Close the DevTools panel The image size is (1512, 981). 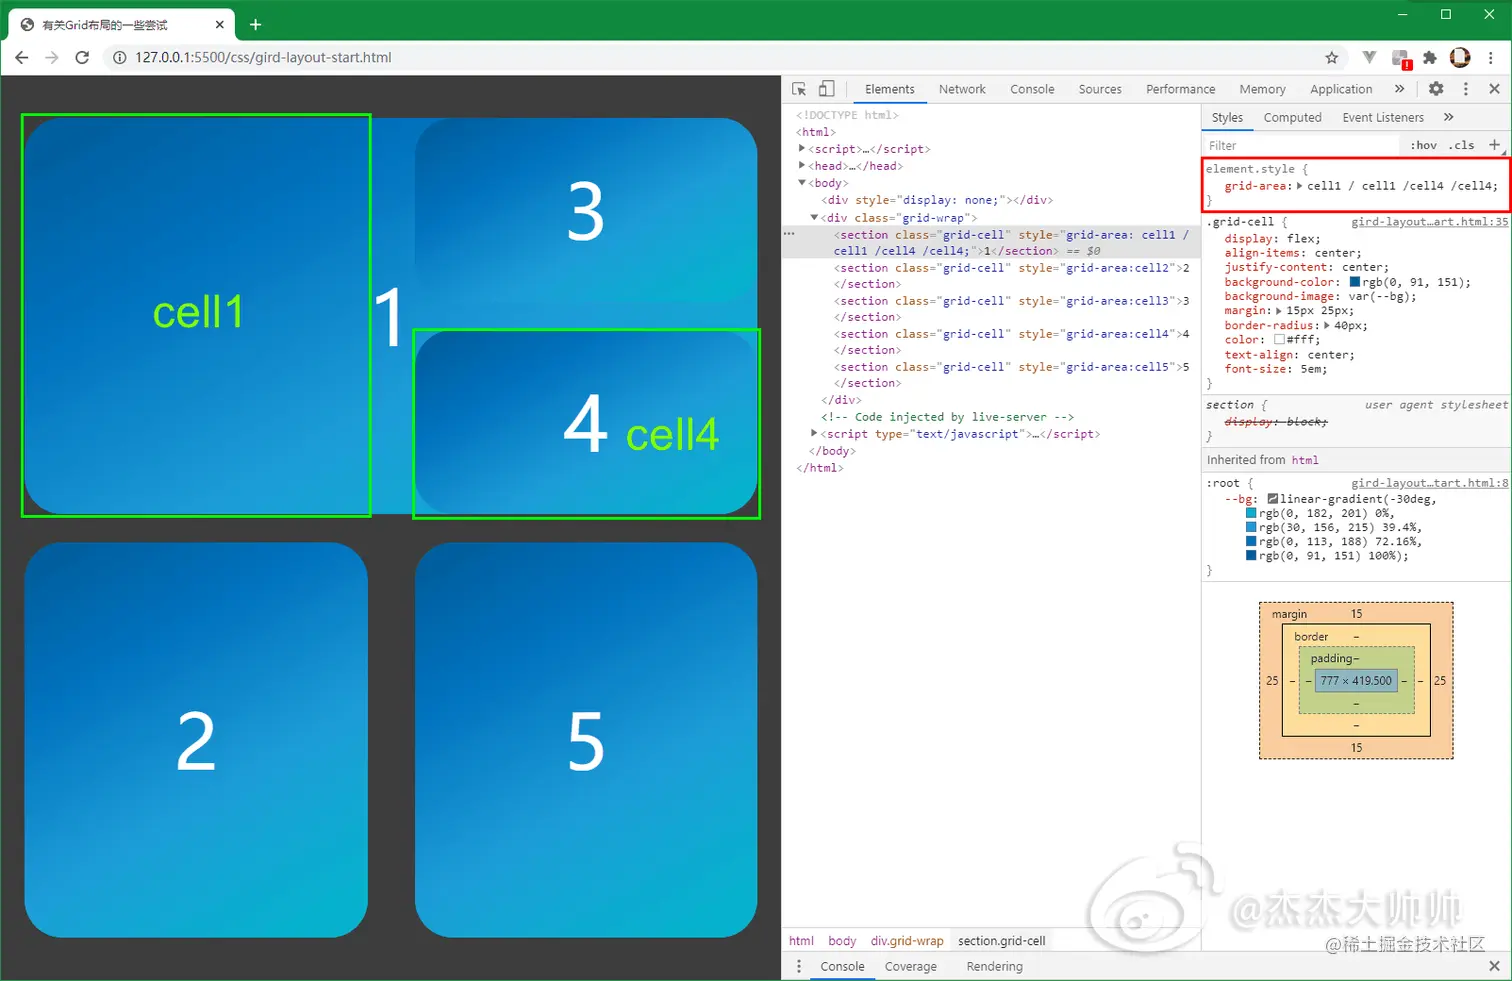tap(1494, 89)
